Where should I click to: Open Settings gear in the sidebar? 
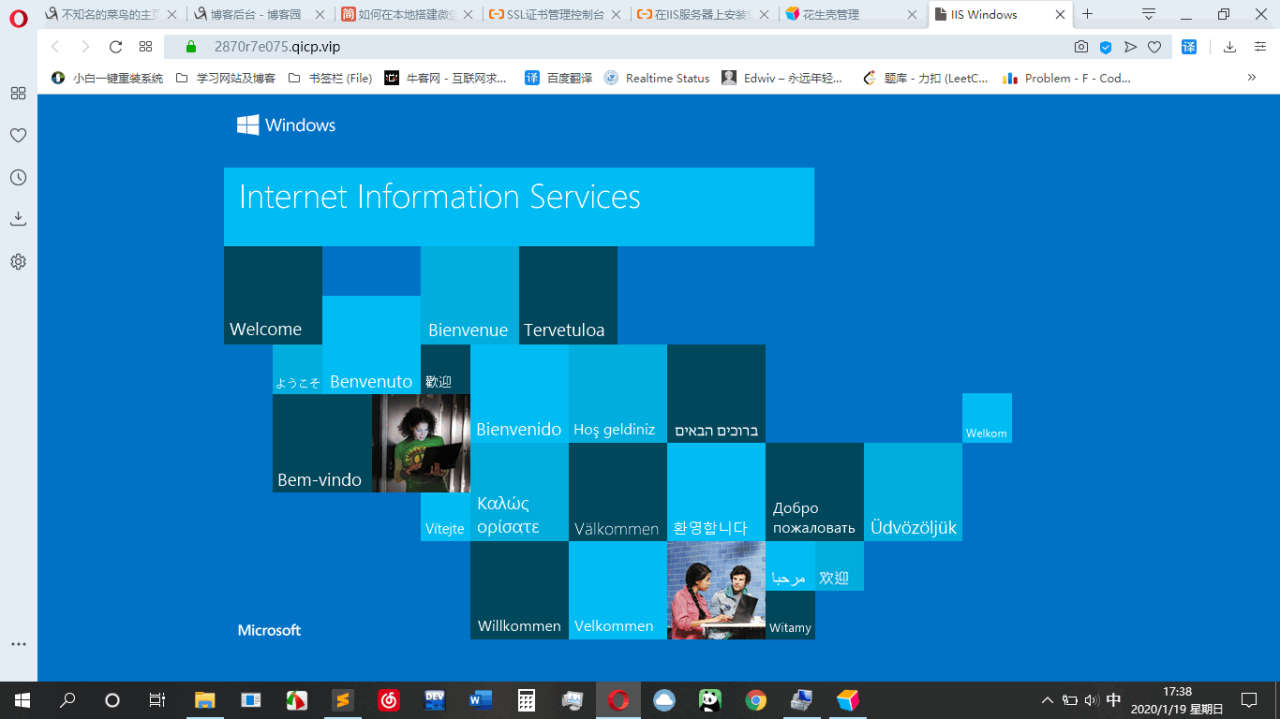(x=18, y=261)
